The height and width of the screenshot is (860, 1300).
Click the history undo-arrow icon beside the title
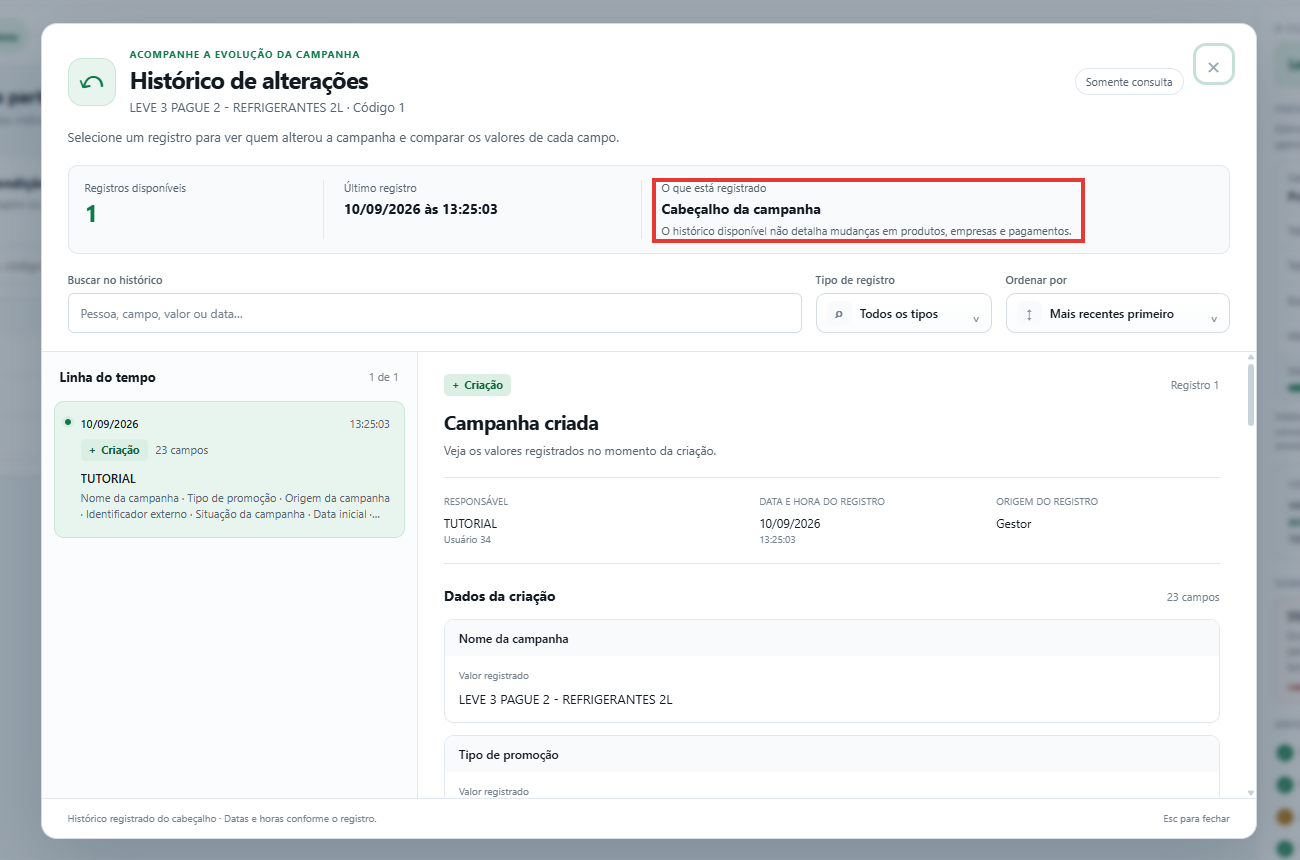(92, 82)
